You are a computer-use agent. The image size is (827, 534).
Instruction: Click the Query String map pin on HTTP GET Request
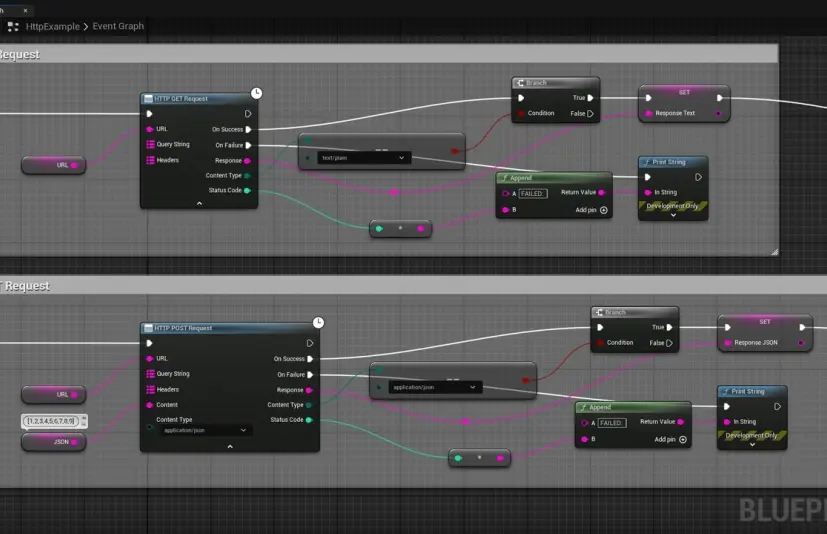point(150,144)
